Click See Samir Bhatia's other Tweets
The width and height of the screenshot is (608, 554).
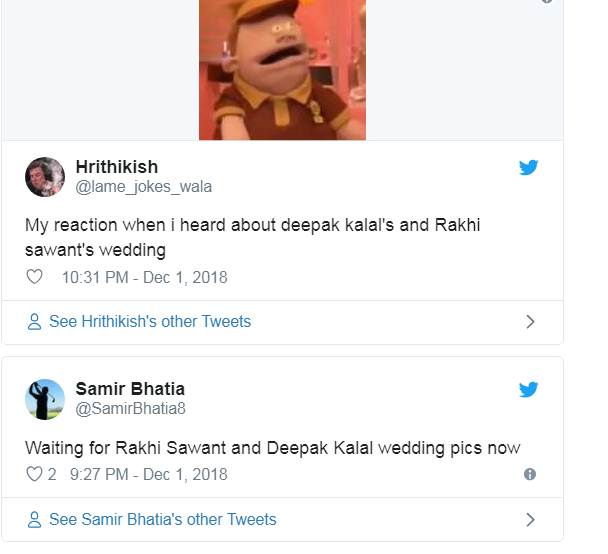point(162,520)
